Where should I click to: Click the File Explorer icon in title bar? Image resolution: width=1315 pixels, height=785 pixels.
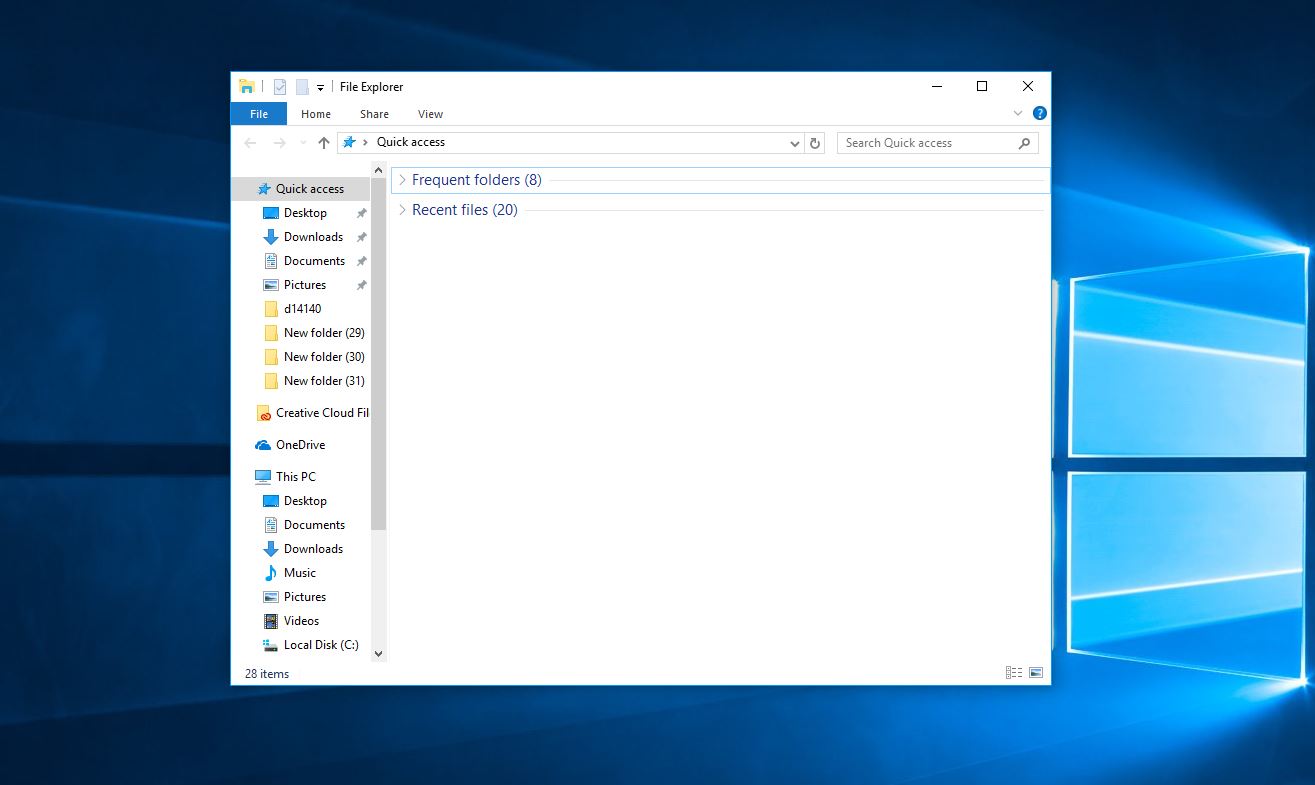point(246,87)
